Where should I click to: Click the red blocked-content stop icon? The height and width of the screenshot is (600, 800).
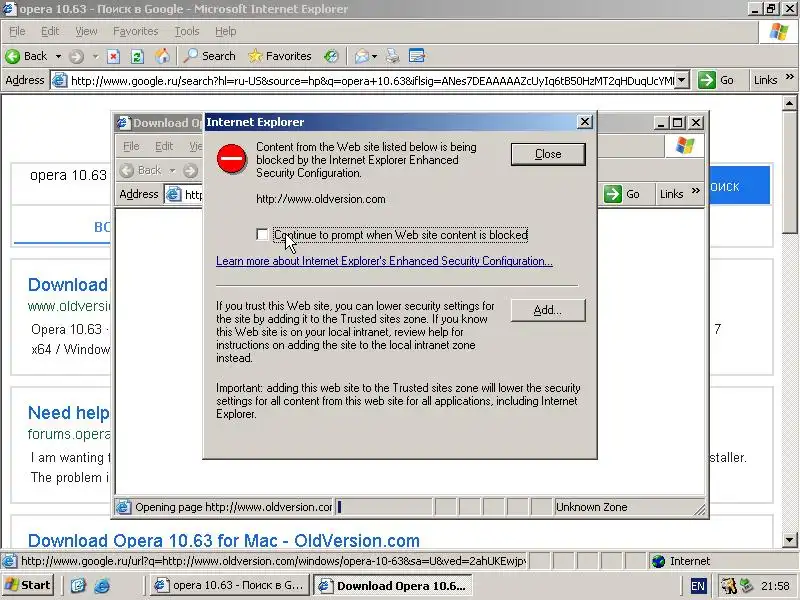click(x=232, y=159)
